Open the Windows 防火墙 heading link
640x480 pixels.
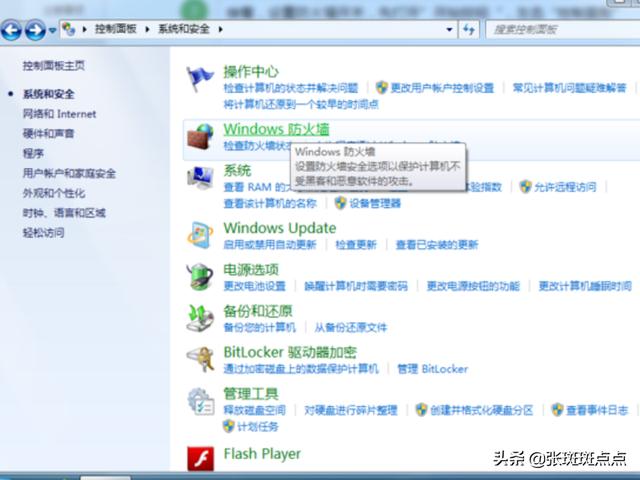(276, 129)
